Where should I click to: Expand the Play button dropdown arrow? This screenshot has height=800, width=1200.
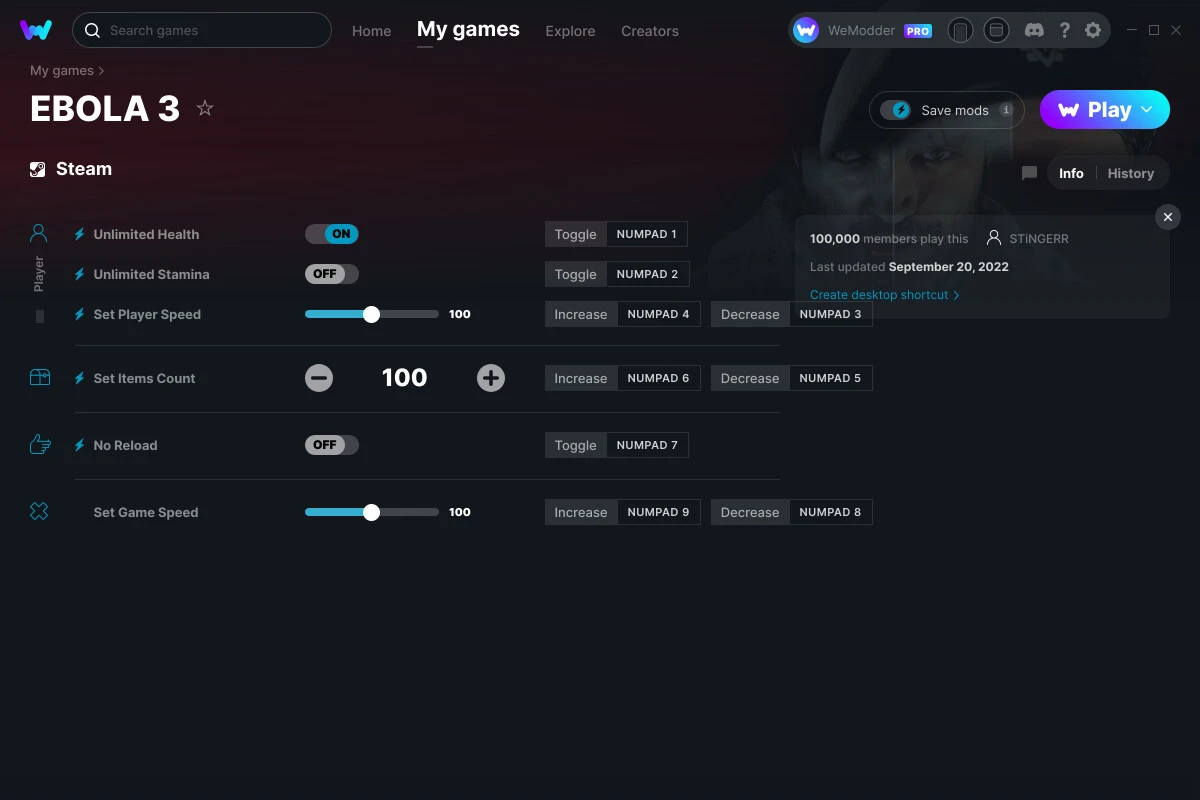click(1147, 110)
